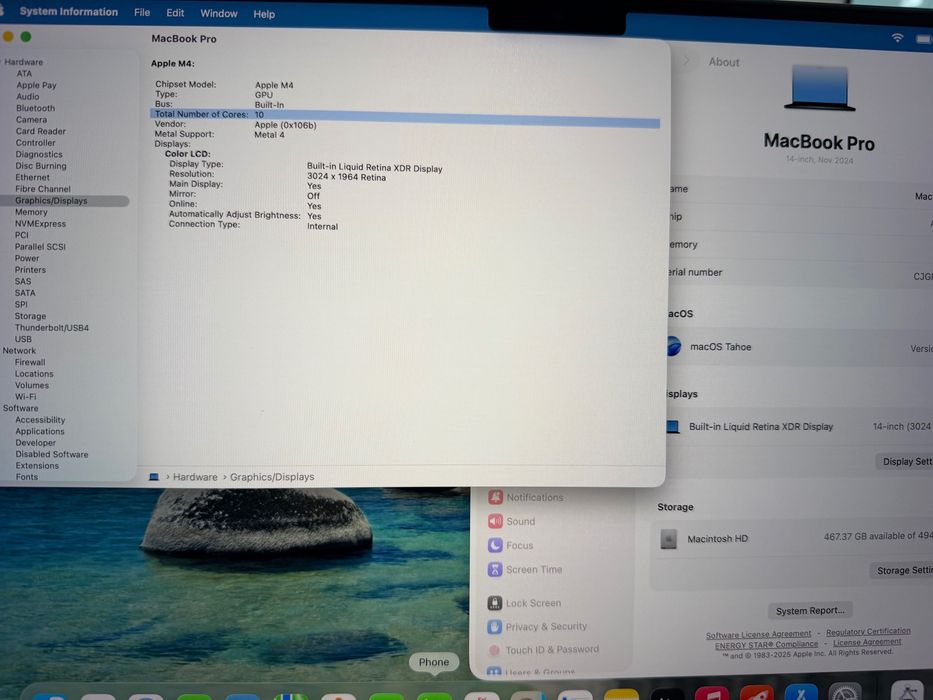Open the ENERGY STAR Compliance link
The width and height of the screenshot is (933, 700).
coord(766,645)
